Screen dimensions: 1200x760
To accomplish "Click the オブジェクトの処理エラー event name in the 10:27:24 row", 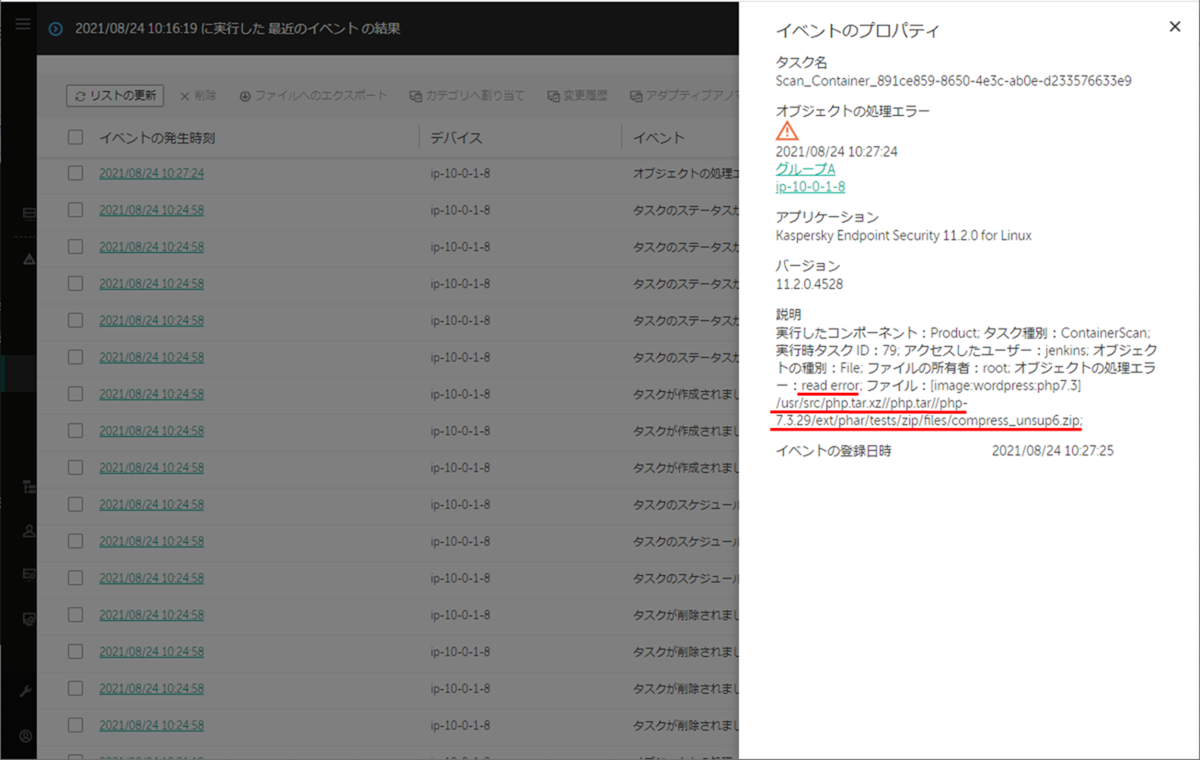I will (x=686, y=173).
